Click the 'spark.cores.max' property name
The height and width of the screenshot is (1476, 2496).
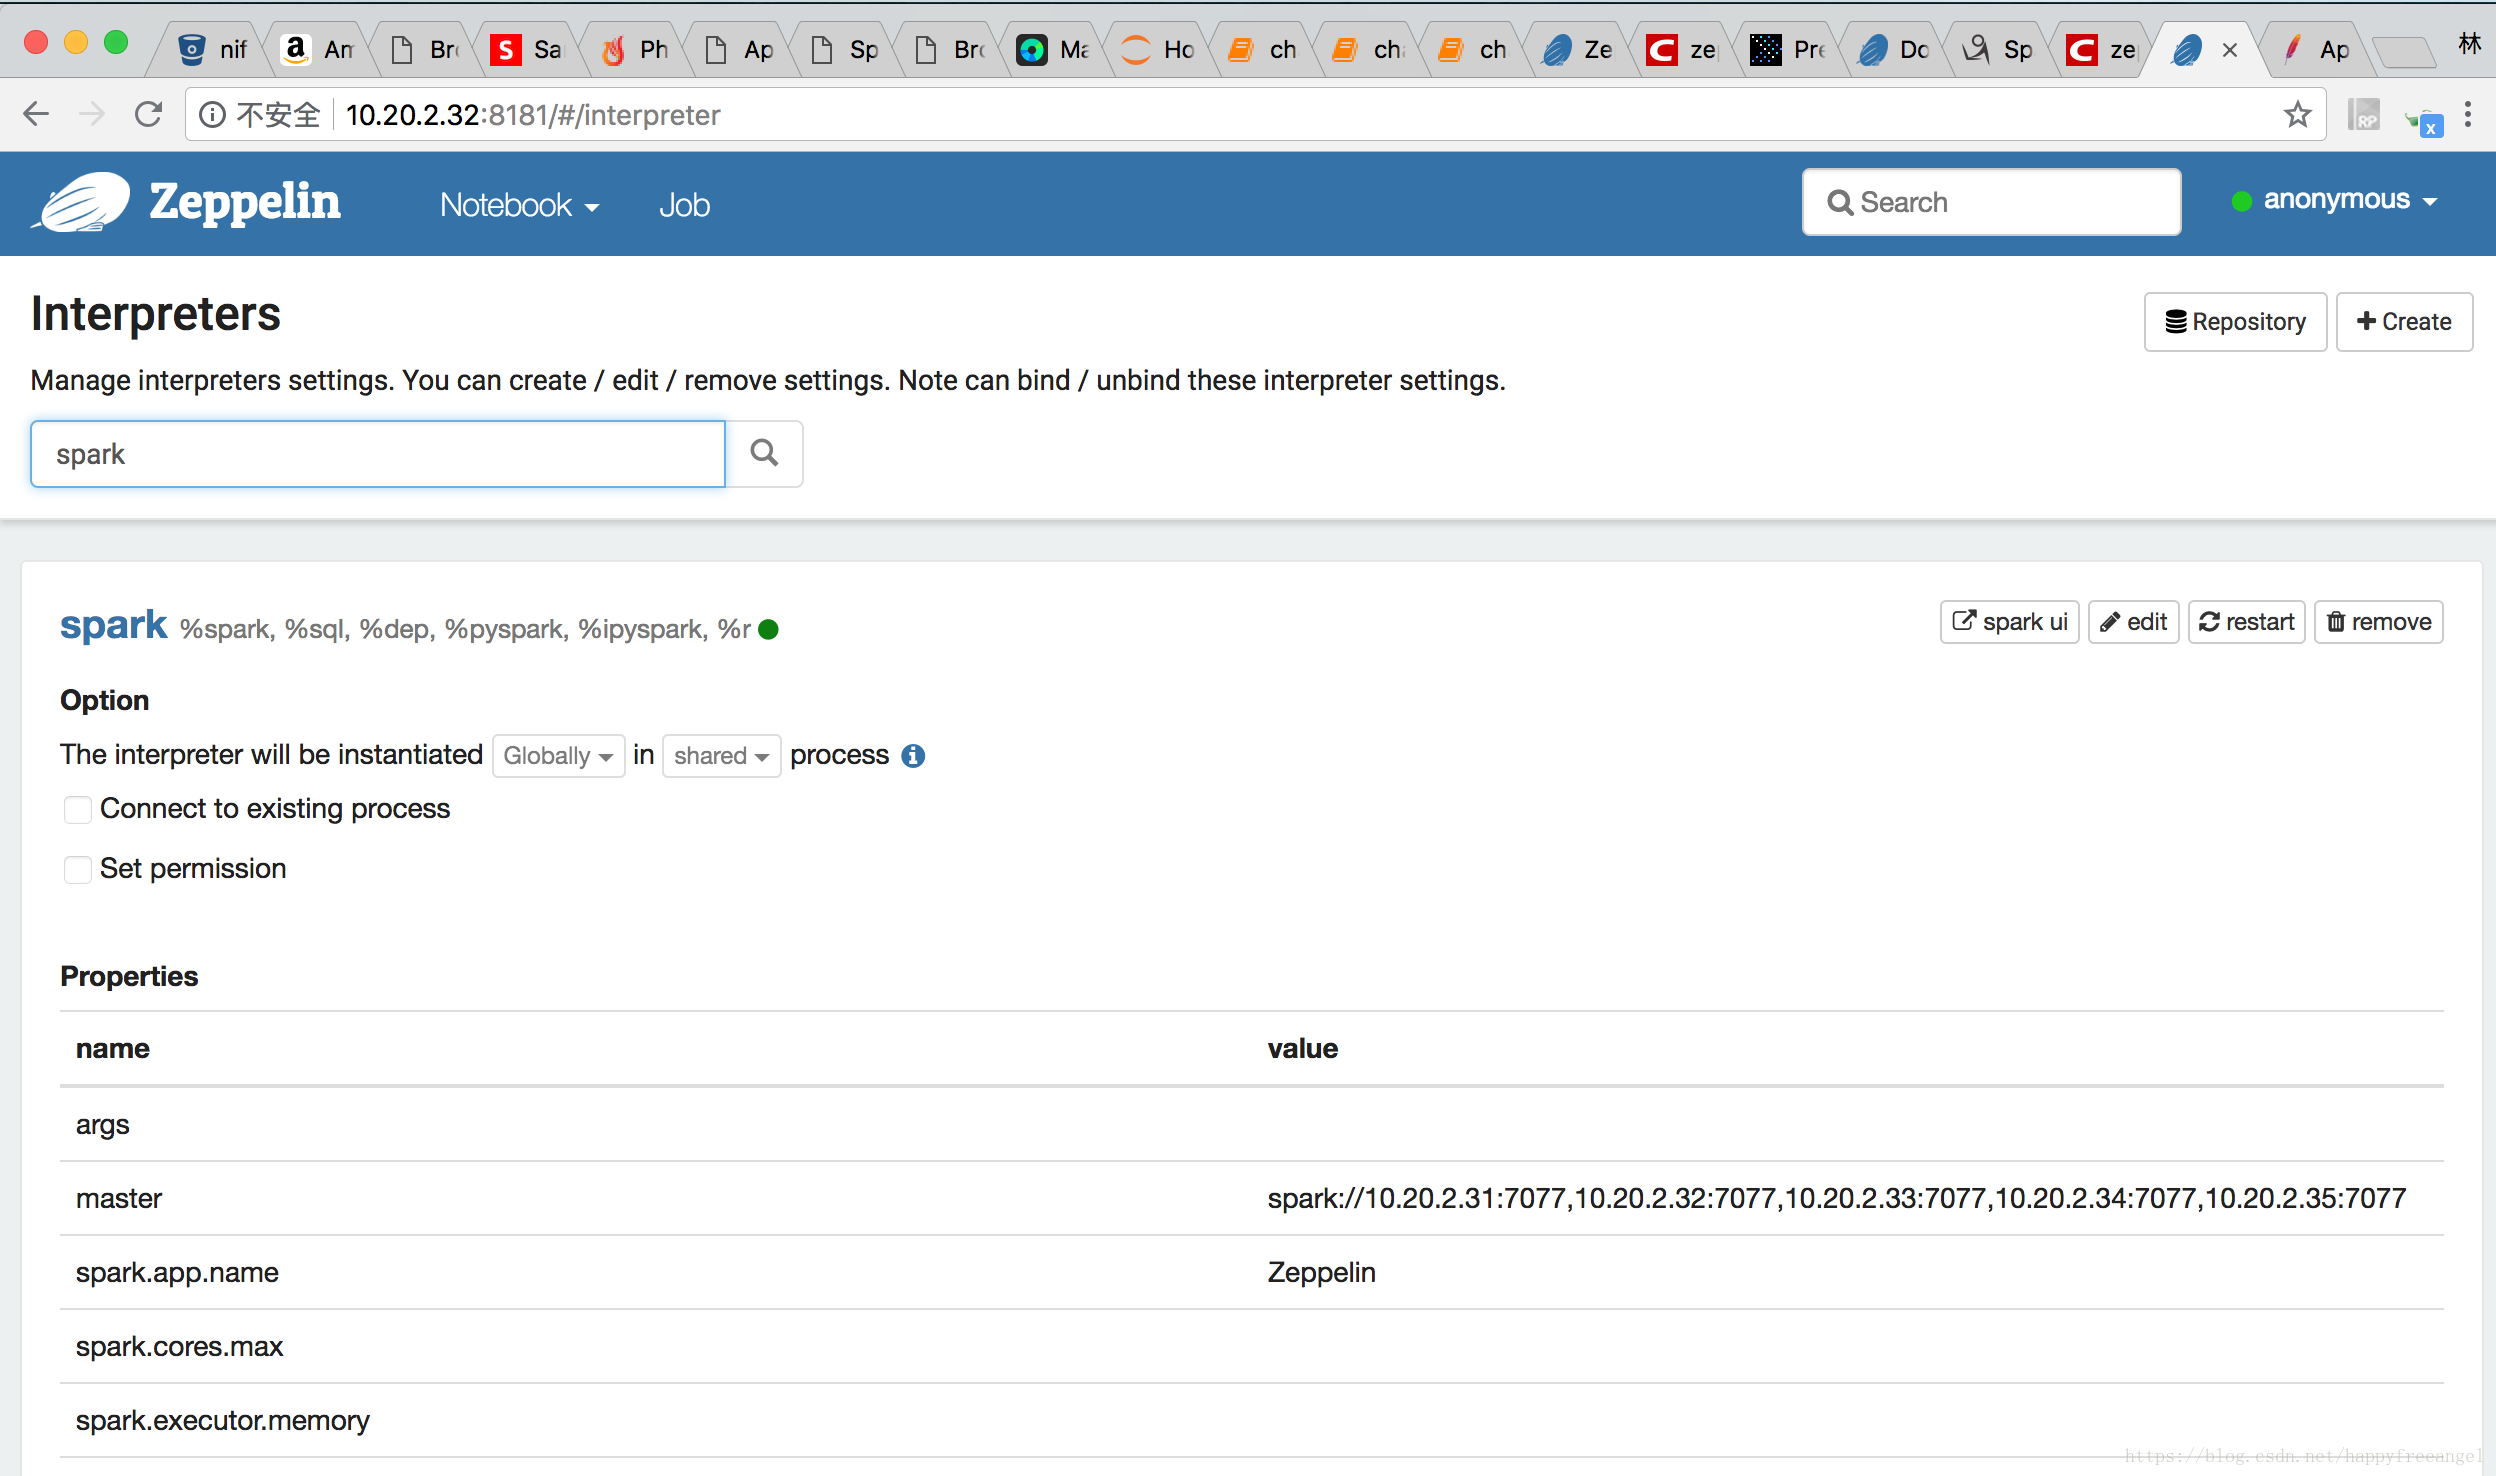pyautogui.click(x=179, y=1346)
